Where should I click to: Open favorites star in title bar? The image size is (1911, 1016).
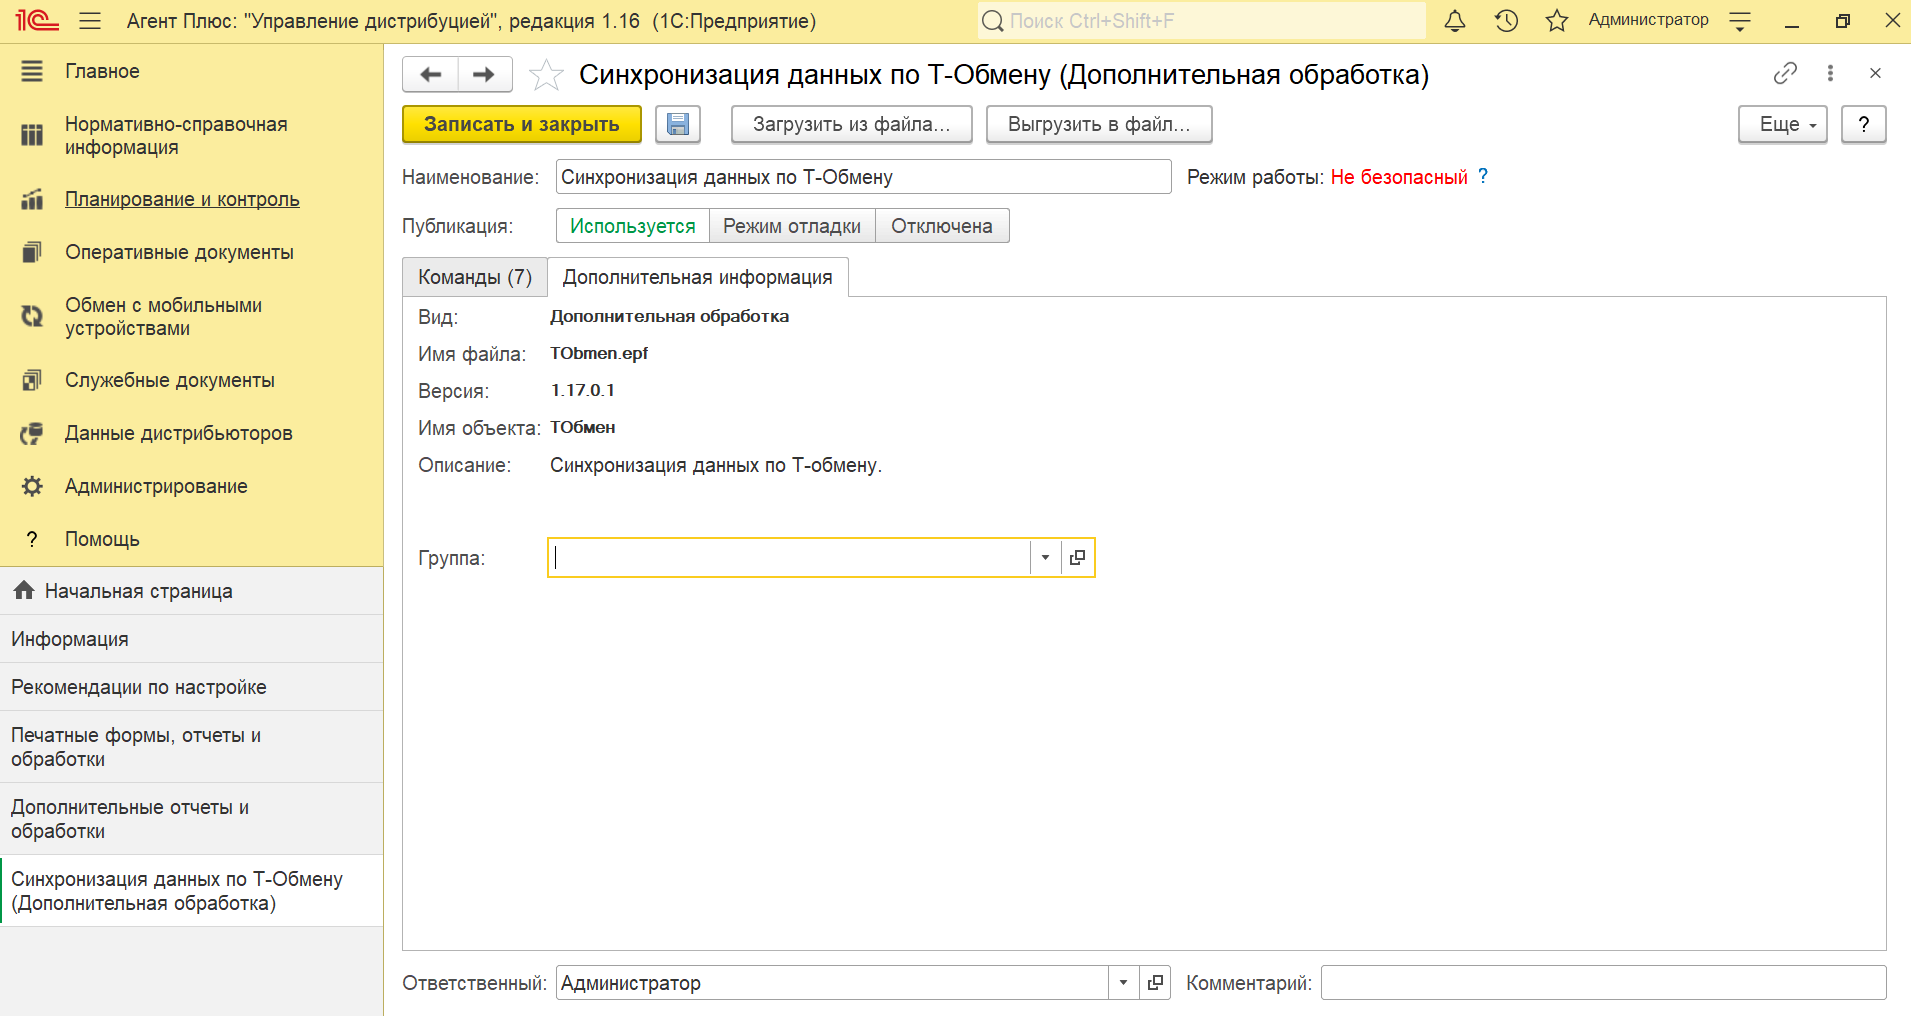click(1557, 21)
